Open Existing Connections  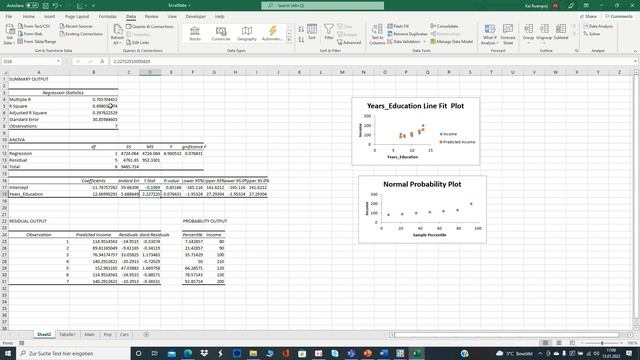click(x=81, y=34)
